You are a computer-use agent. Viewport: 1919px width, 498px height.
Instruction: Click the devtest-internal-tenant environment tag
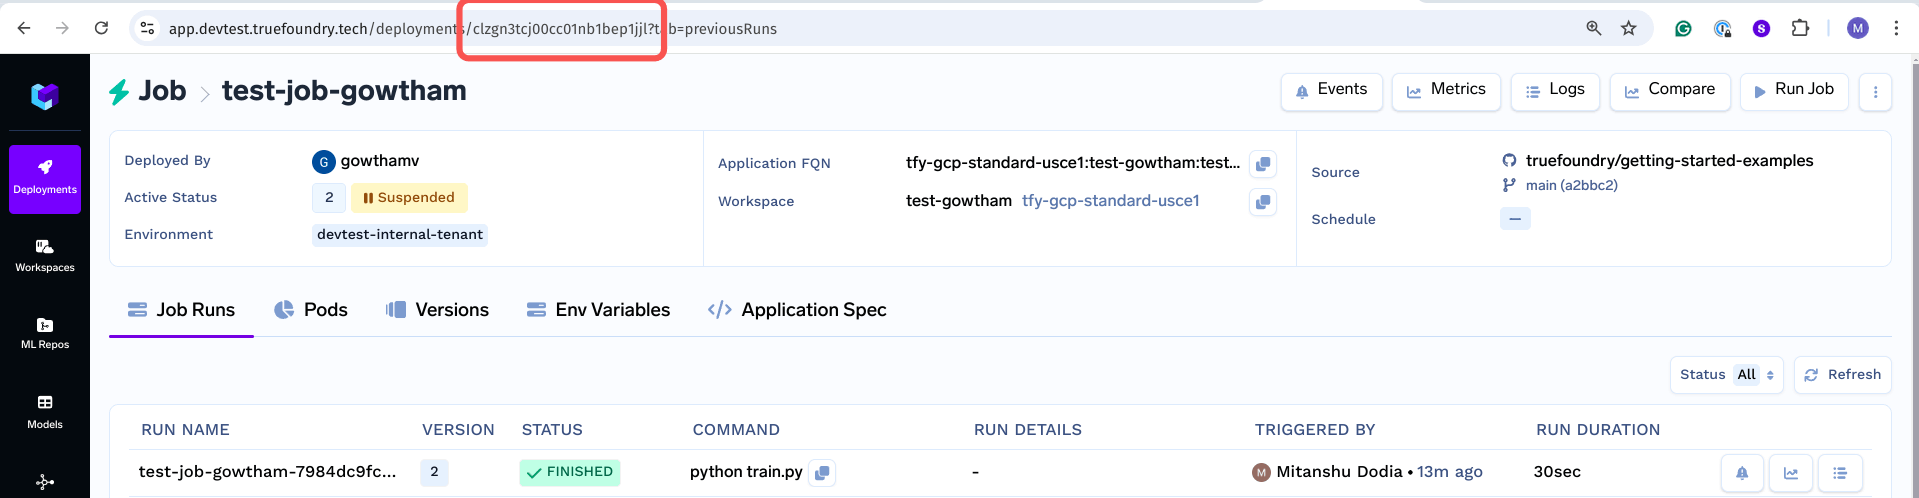tap(400, 235)
